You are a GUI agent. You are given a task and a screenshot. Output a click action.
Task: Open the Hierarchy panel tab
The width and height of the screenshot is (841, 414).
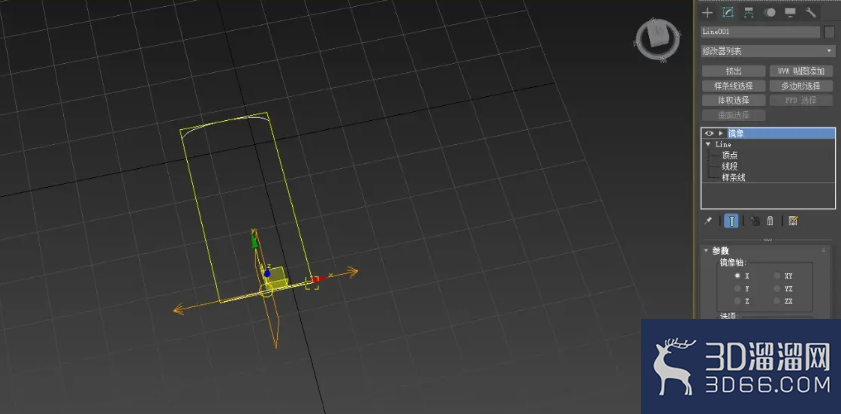[x=749, y=12]
